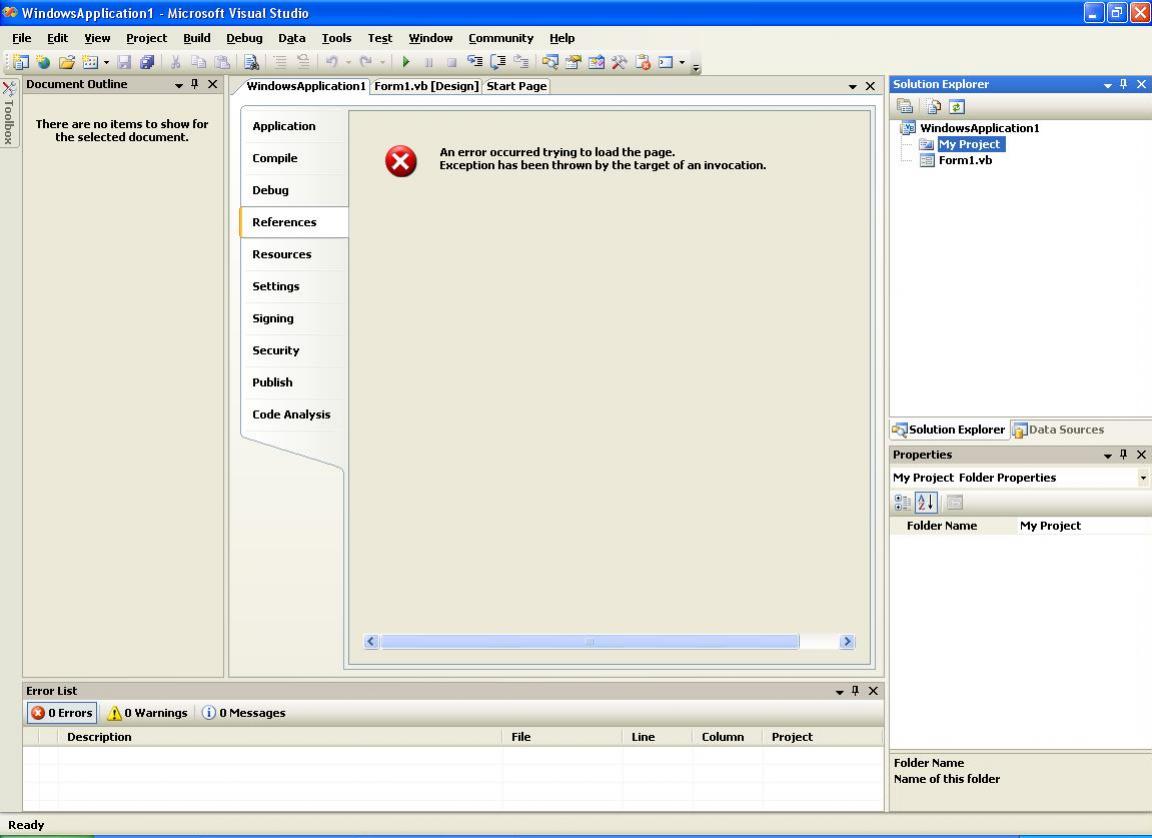The height and width of the screenshot is (838, 1152).
Task: Click the Undo arrow icon
Action: click(x=332, y=62)
